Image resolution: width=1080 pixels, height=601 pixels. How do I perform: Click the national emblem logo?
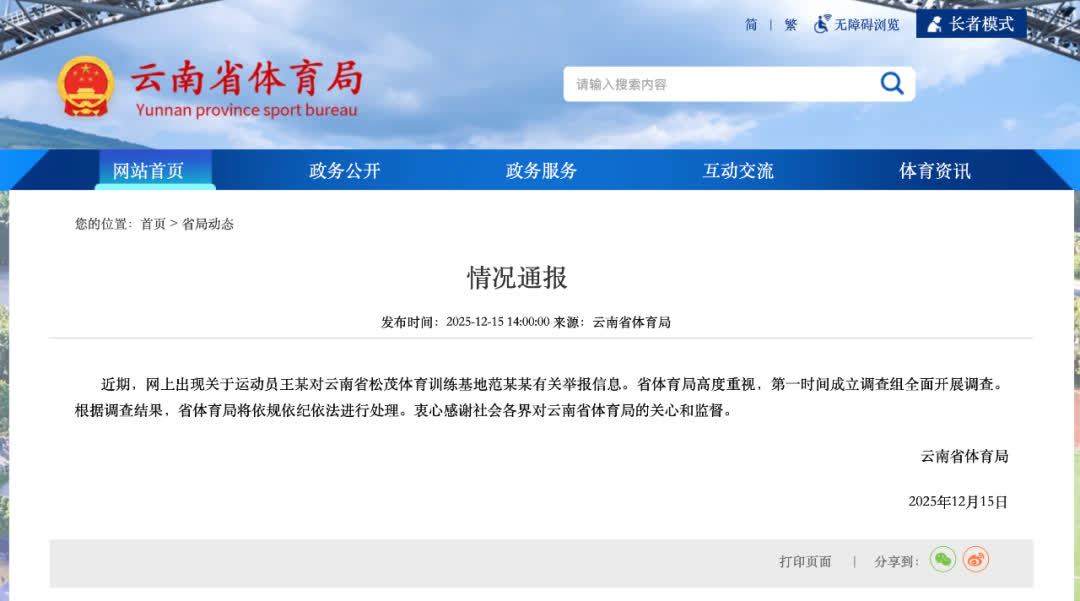tap(86, 86)
